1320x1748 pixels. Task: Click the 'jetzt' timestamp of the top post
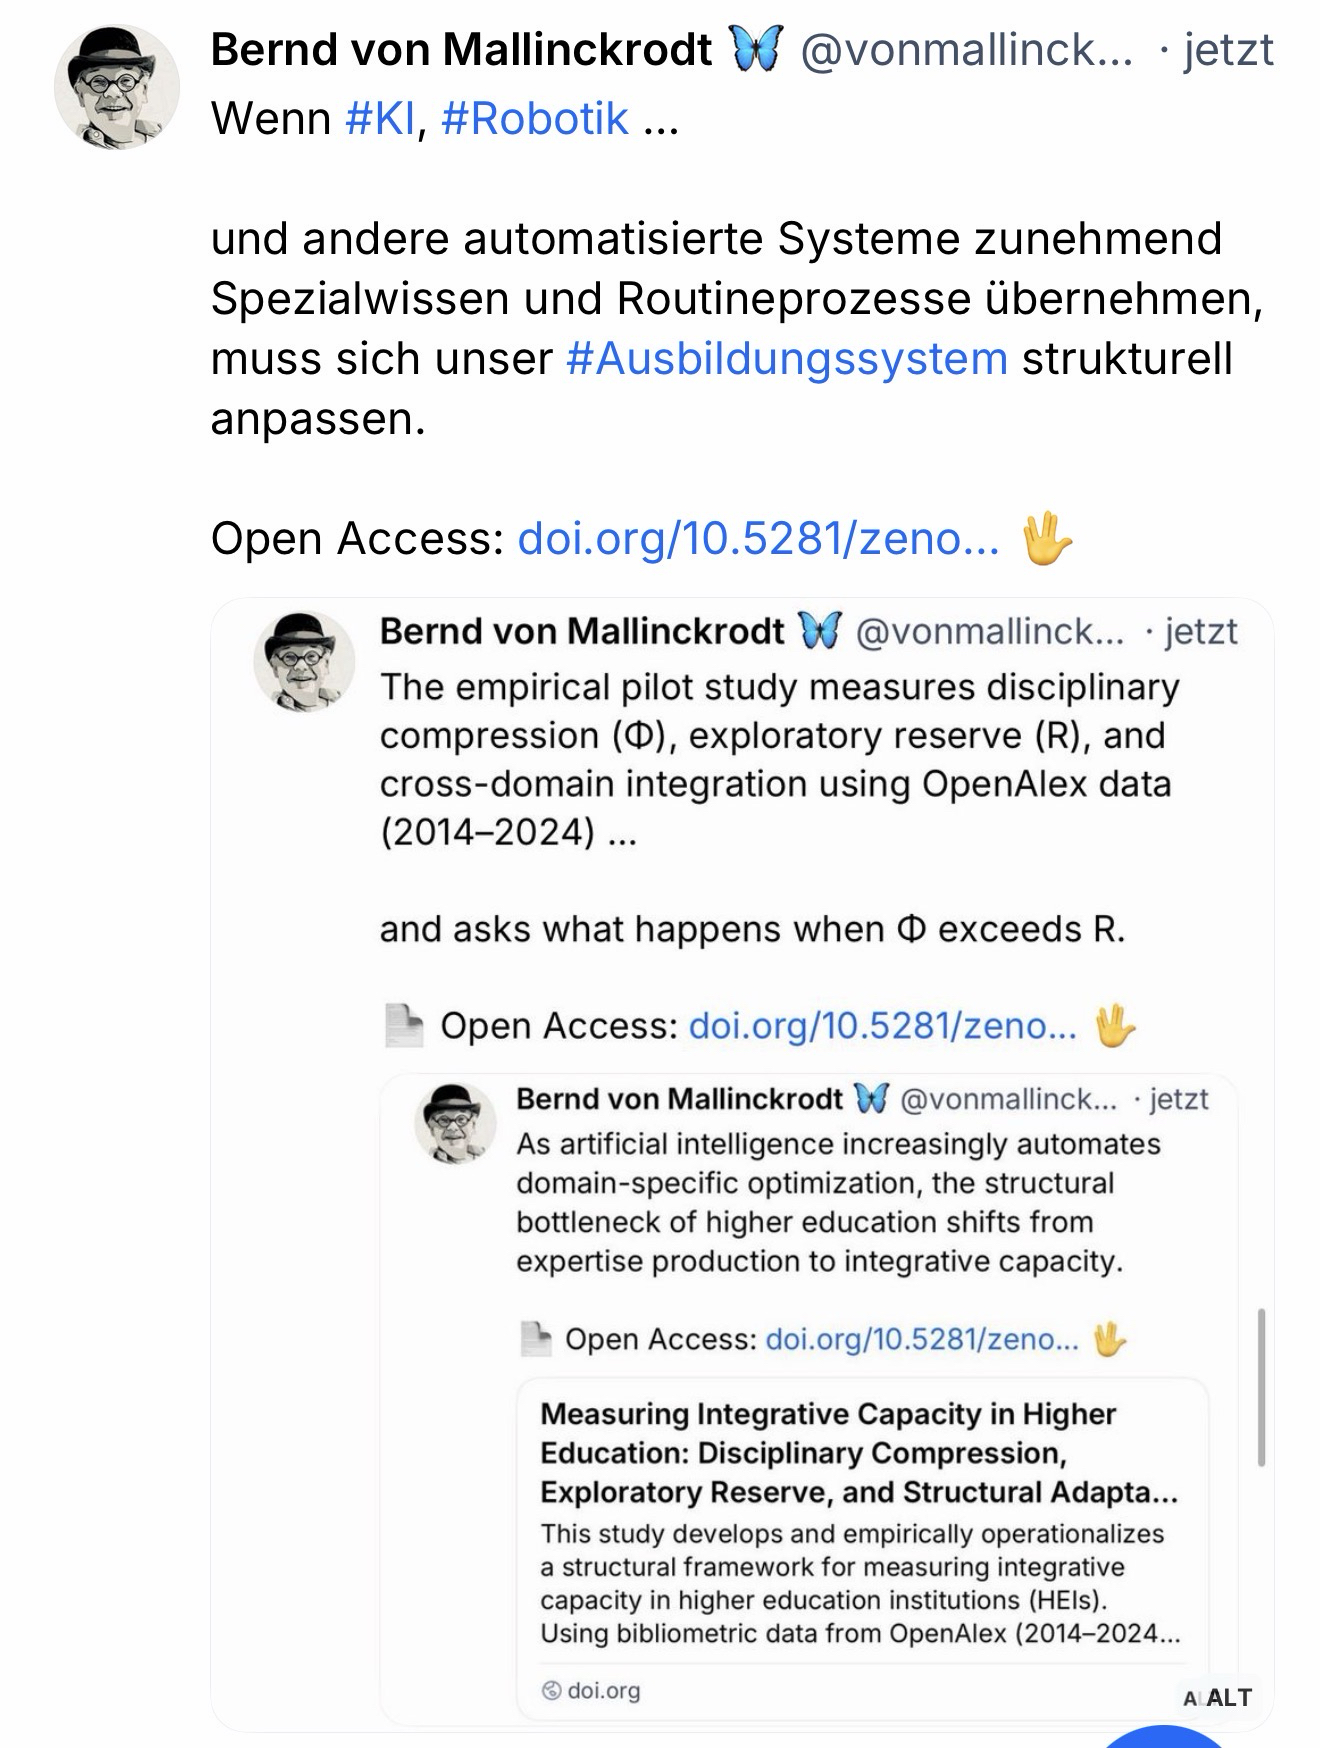(1228, 49)
